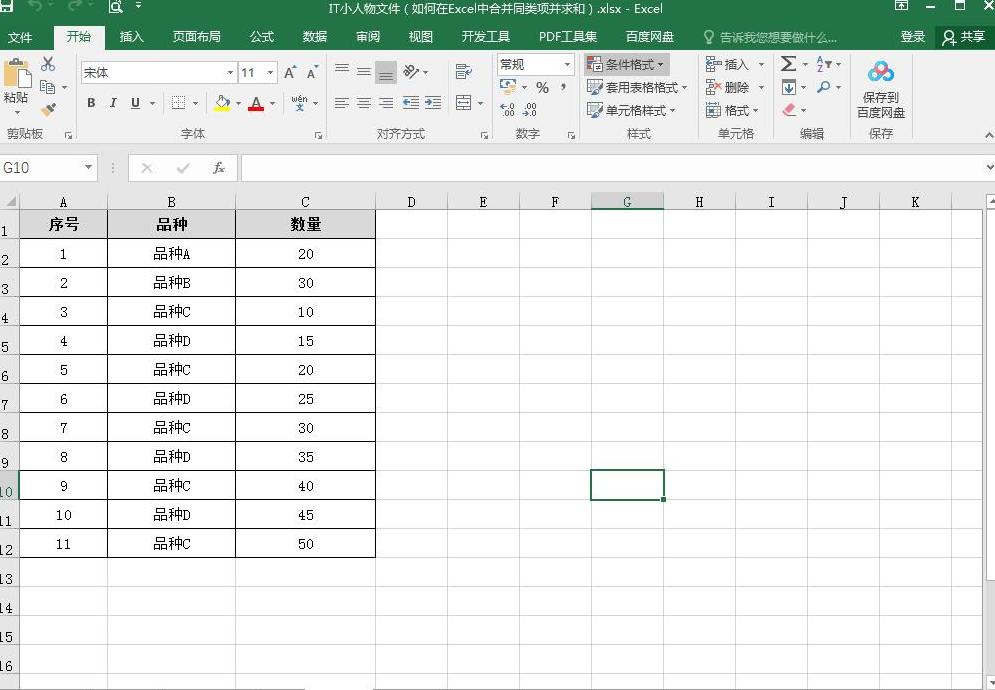Open the Merge and Center dropdown arrow

point(480,103)
